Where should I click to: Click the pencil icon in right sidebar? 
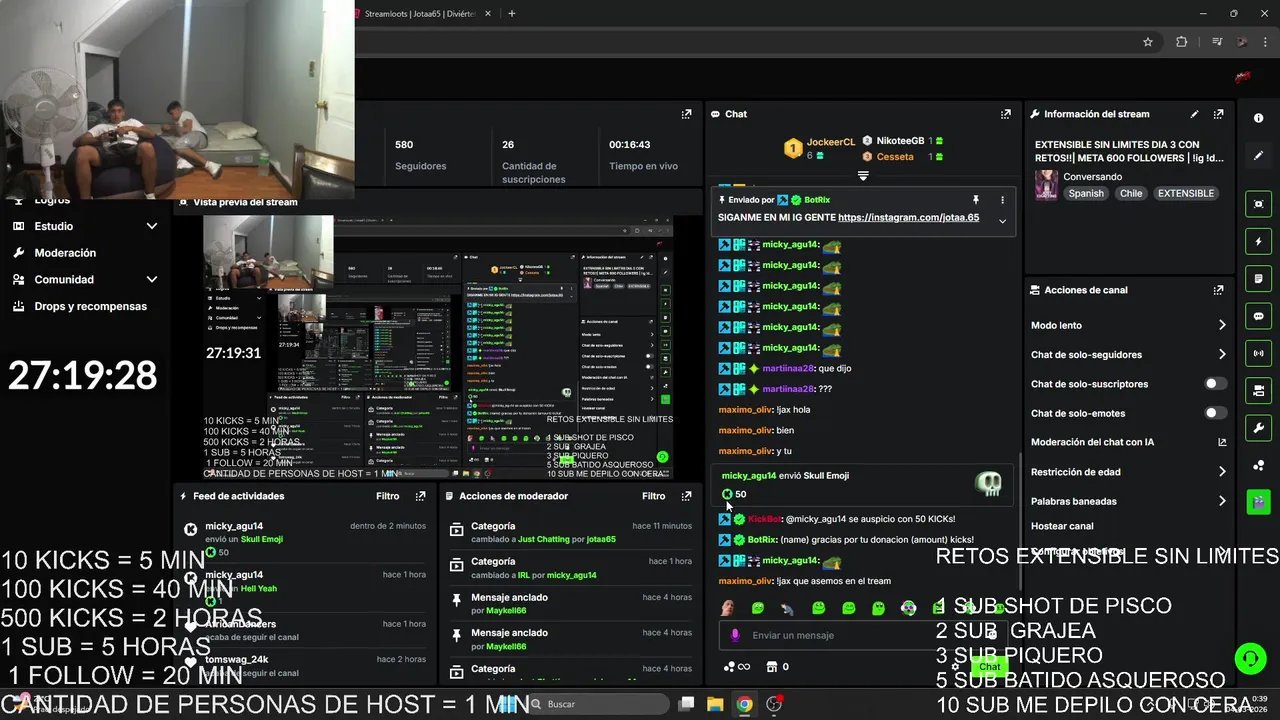[1258, 156]
